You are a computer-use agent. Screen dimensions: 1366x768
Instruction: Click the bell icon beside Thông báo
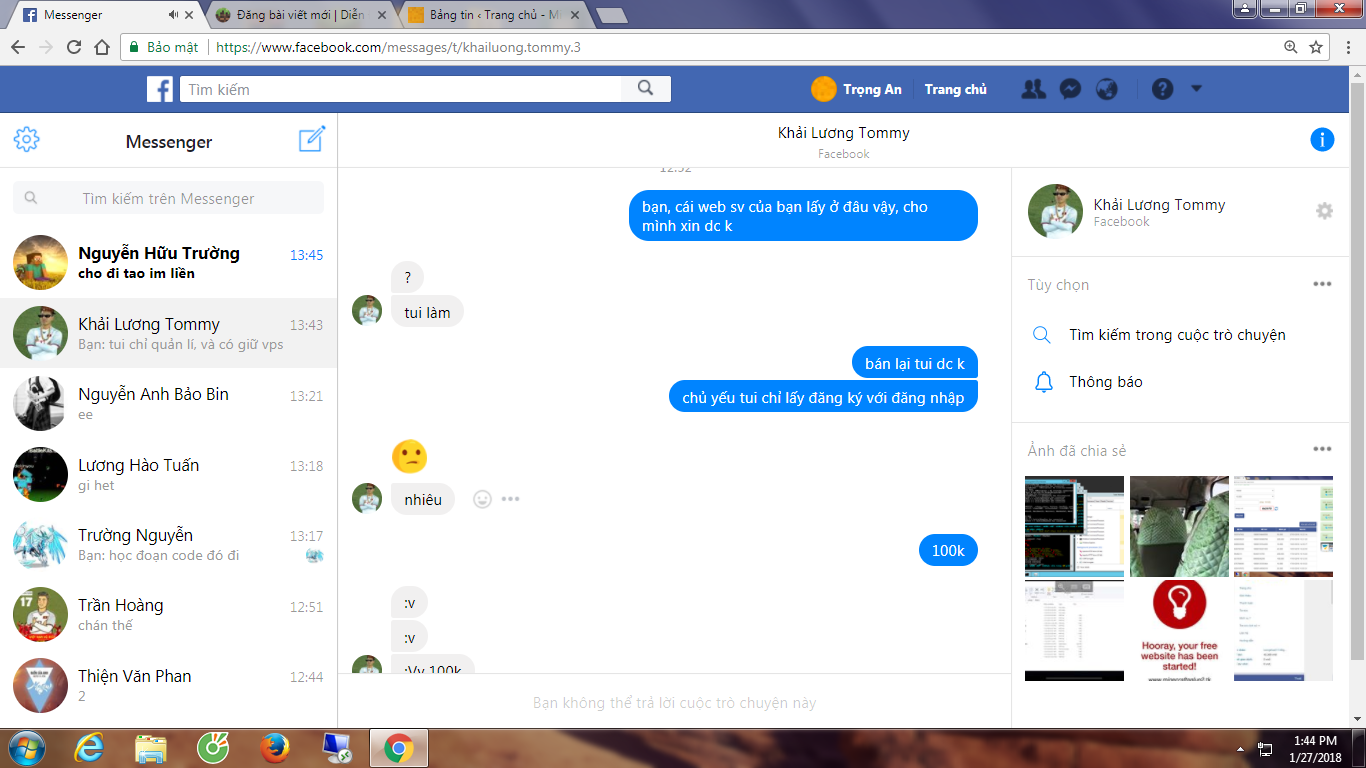[1043, 382]
